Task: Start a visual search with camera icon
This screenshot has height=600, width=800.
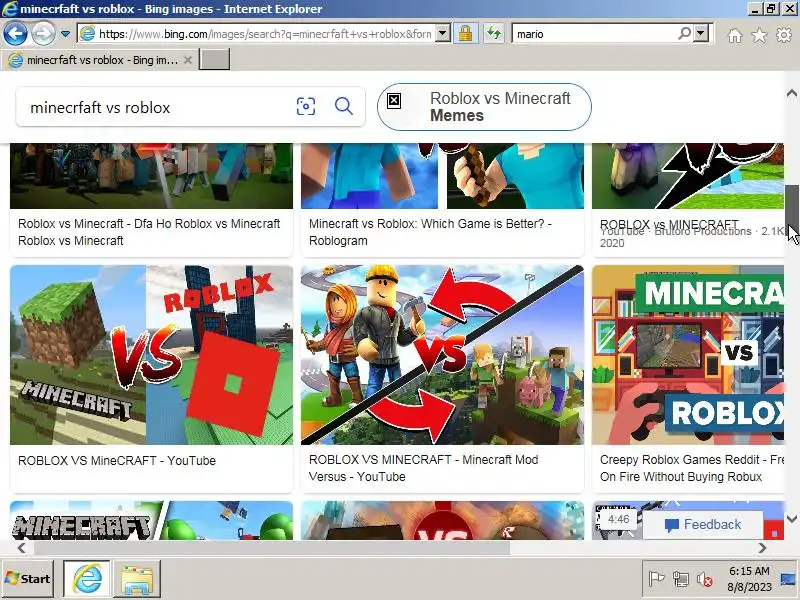Action: pos(306,106)
